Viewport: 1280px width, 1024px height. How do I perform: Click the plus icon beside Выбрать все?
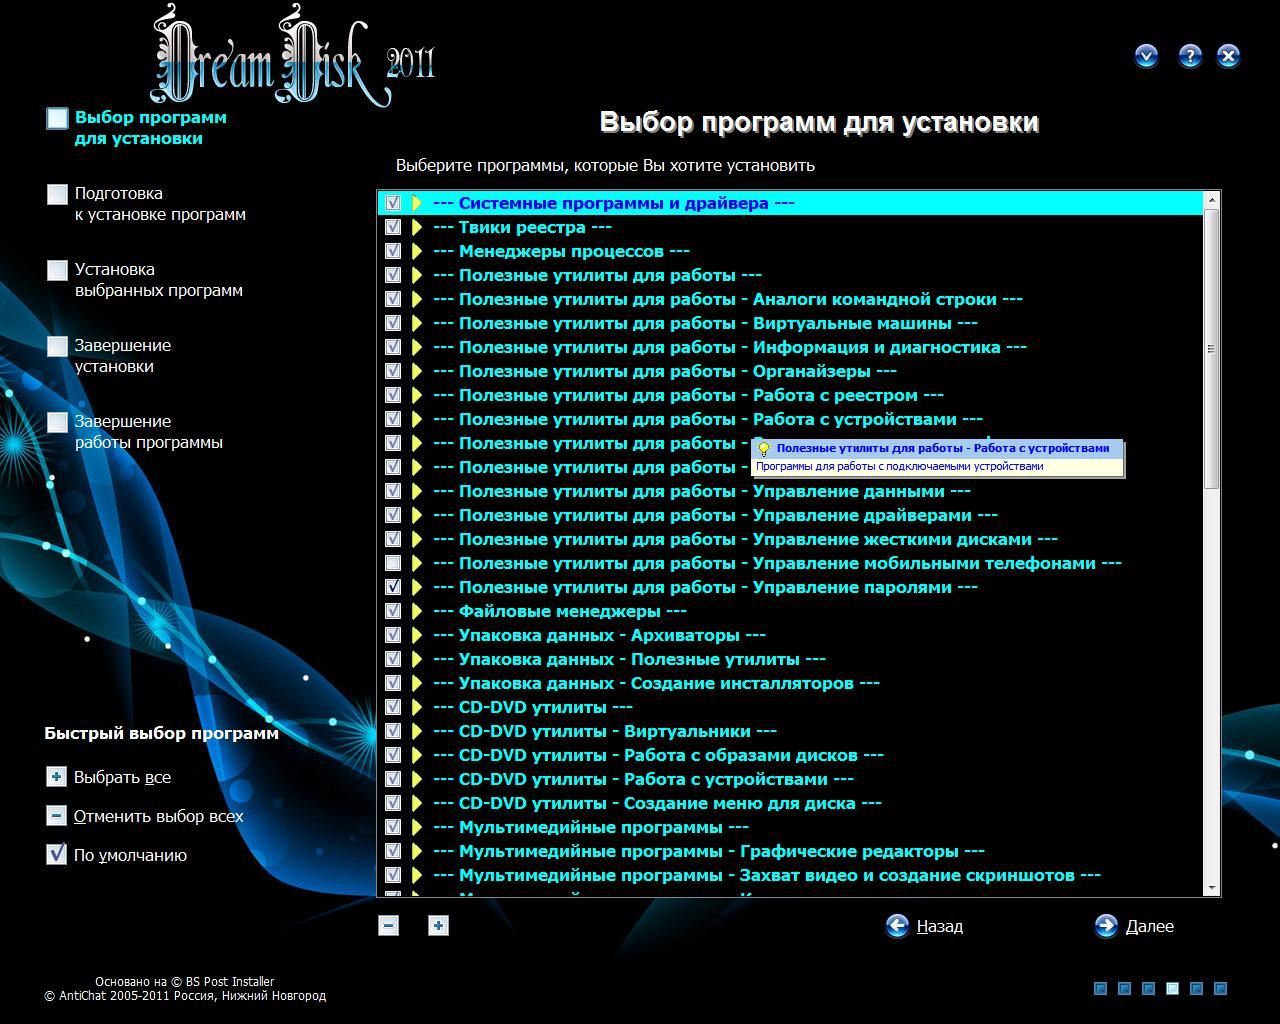pos(57,777)
